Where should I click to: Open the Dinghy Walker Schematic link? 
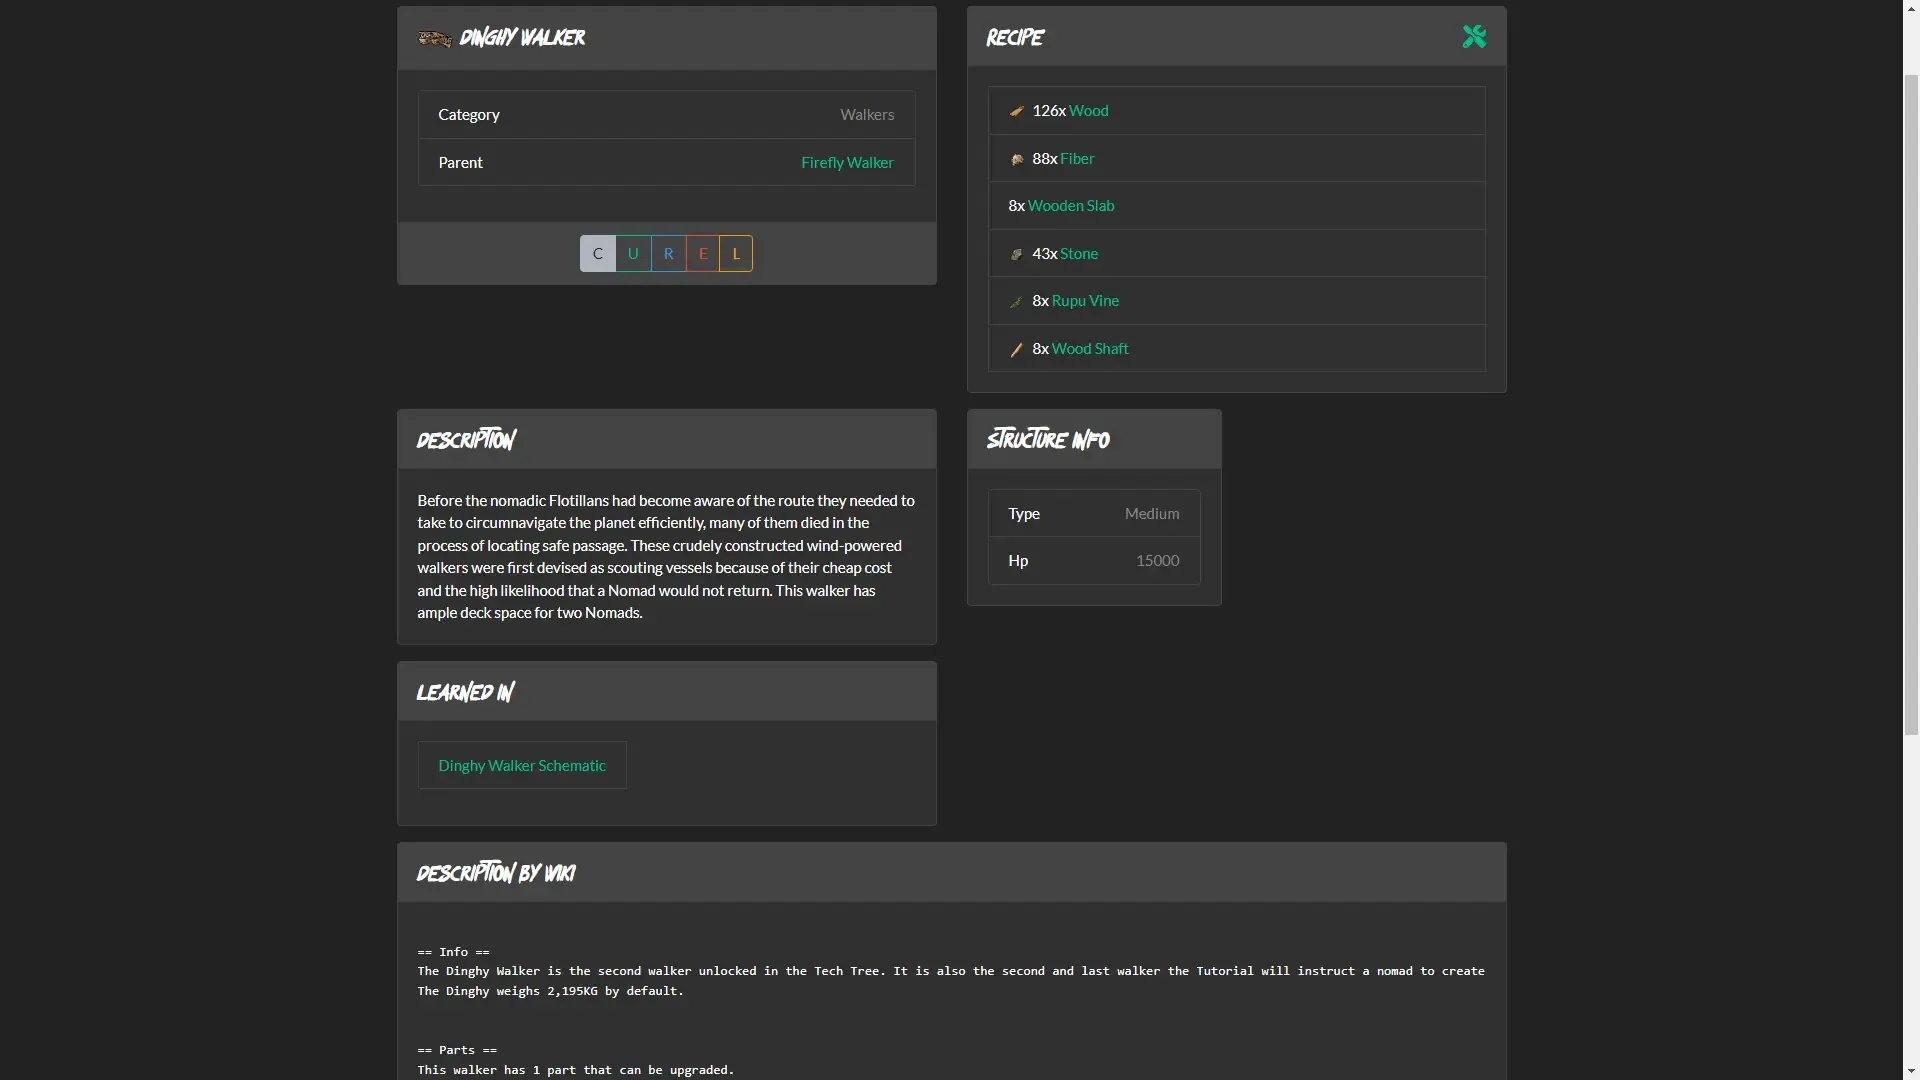point(522,765)
